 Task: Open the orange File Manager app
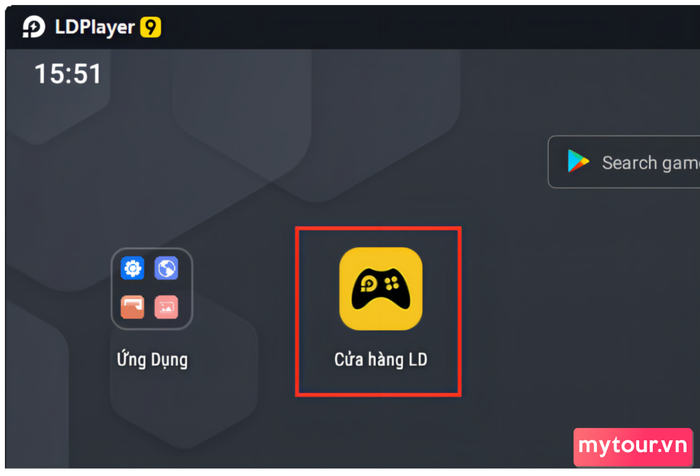[x=133, y=307]
